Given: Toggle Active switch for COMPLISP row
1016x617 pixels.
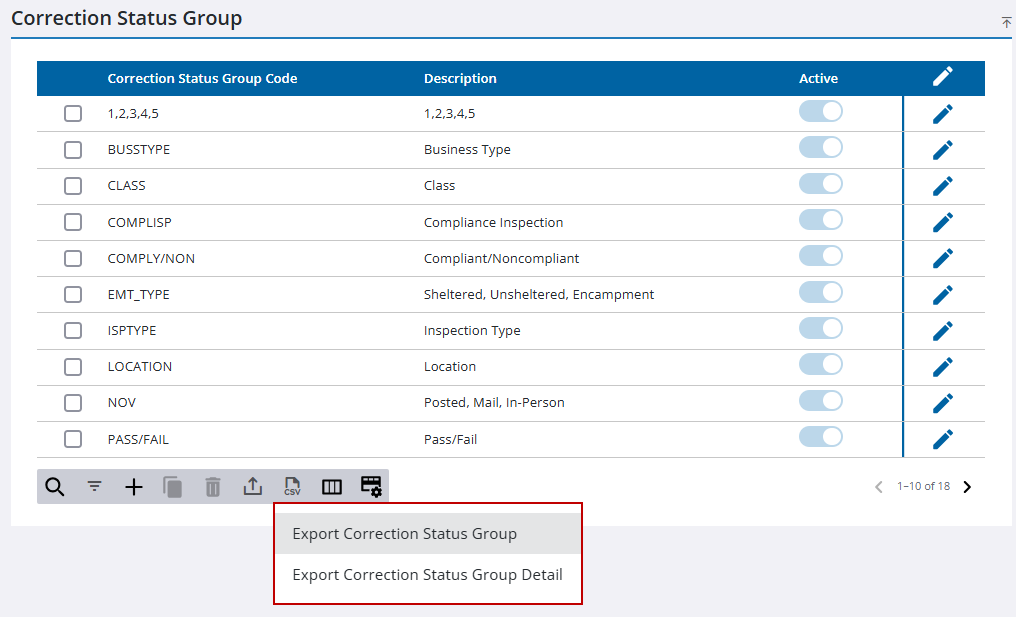Looking at the screenshot, I should click(821, 220).
